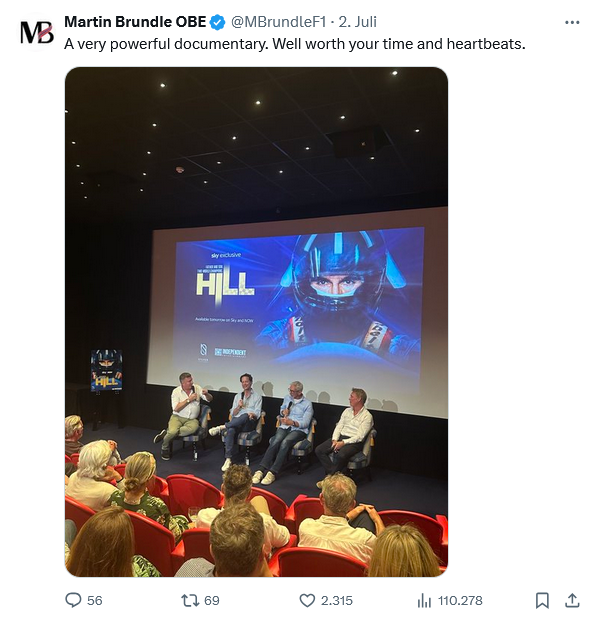The height and width of the screenshot is (622, 598).
Task: Expand the three-dot more options menu
Action: [572, 23]
